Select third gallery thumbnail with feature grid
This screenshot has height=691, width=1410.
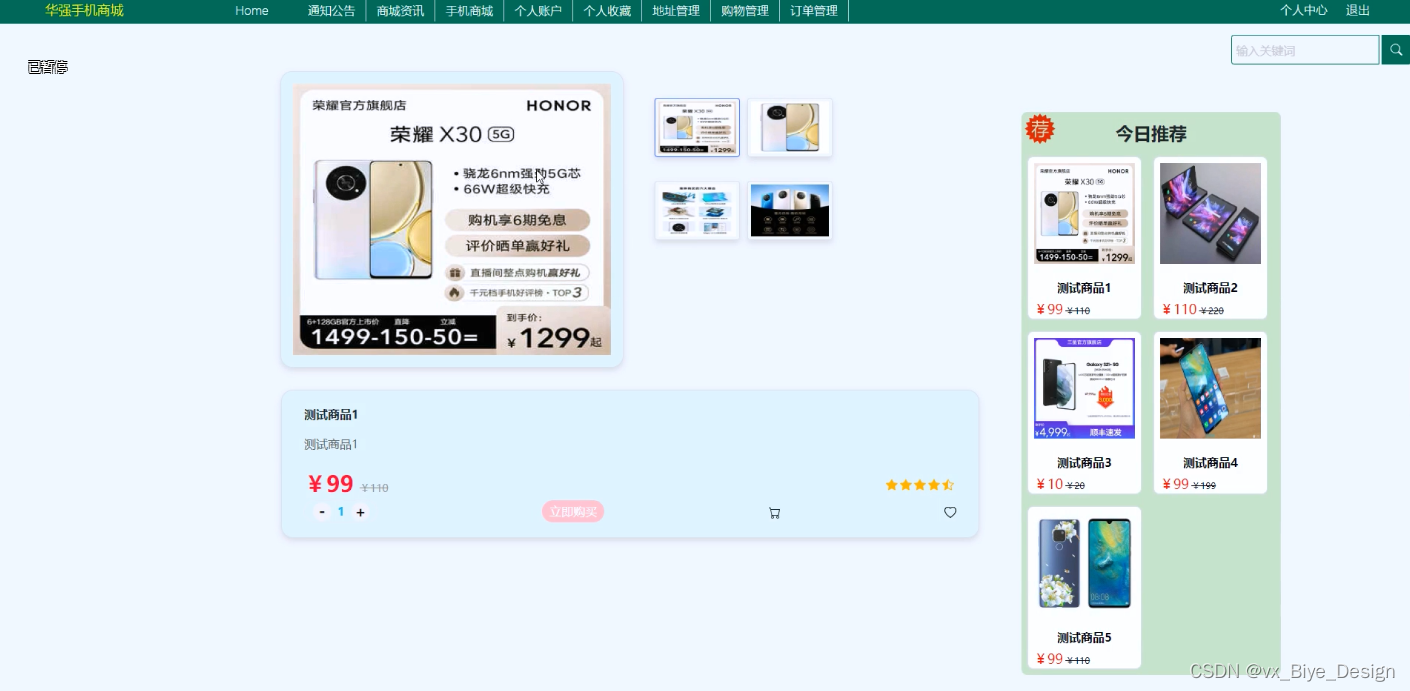click(x=697, y=211)
